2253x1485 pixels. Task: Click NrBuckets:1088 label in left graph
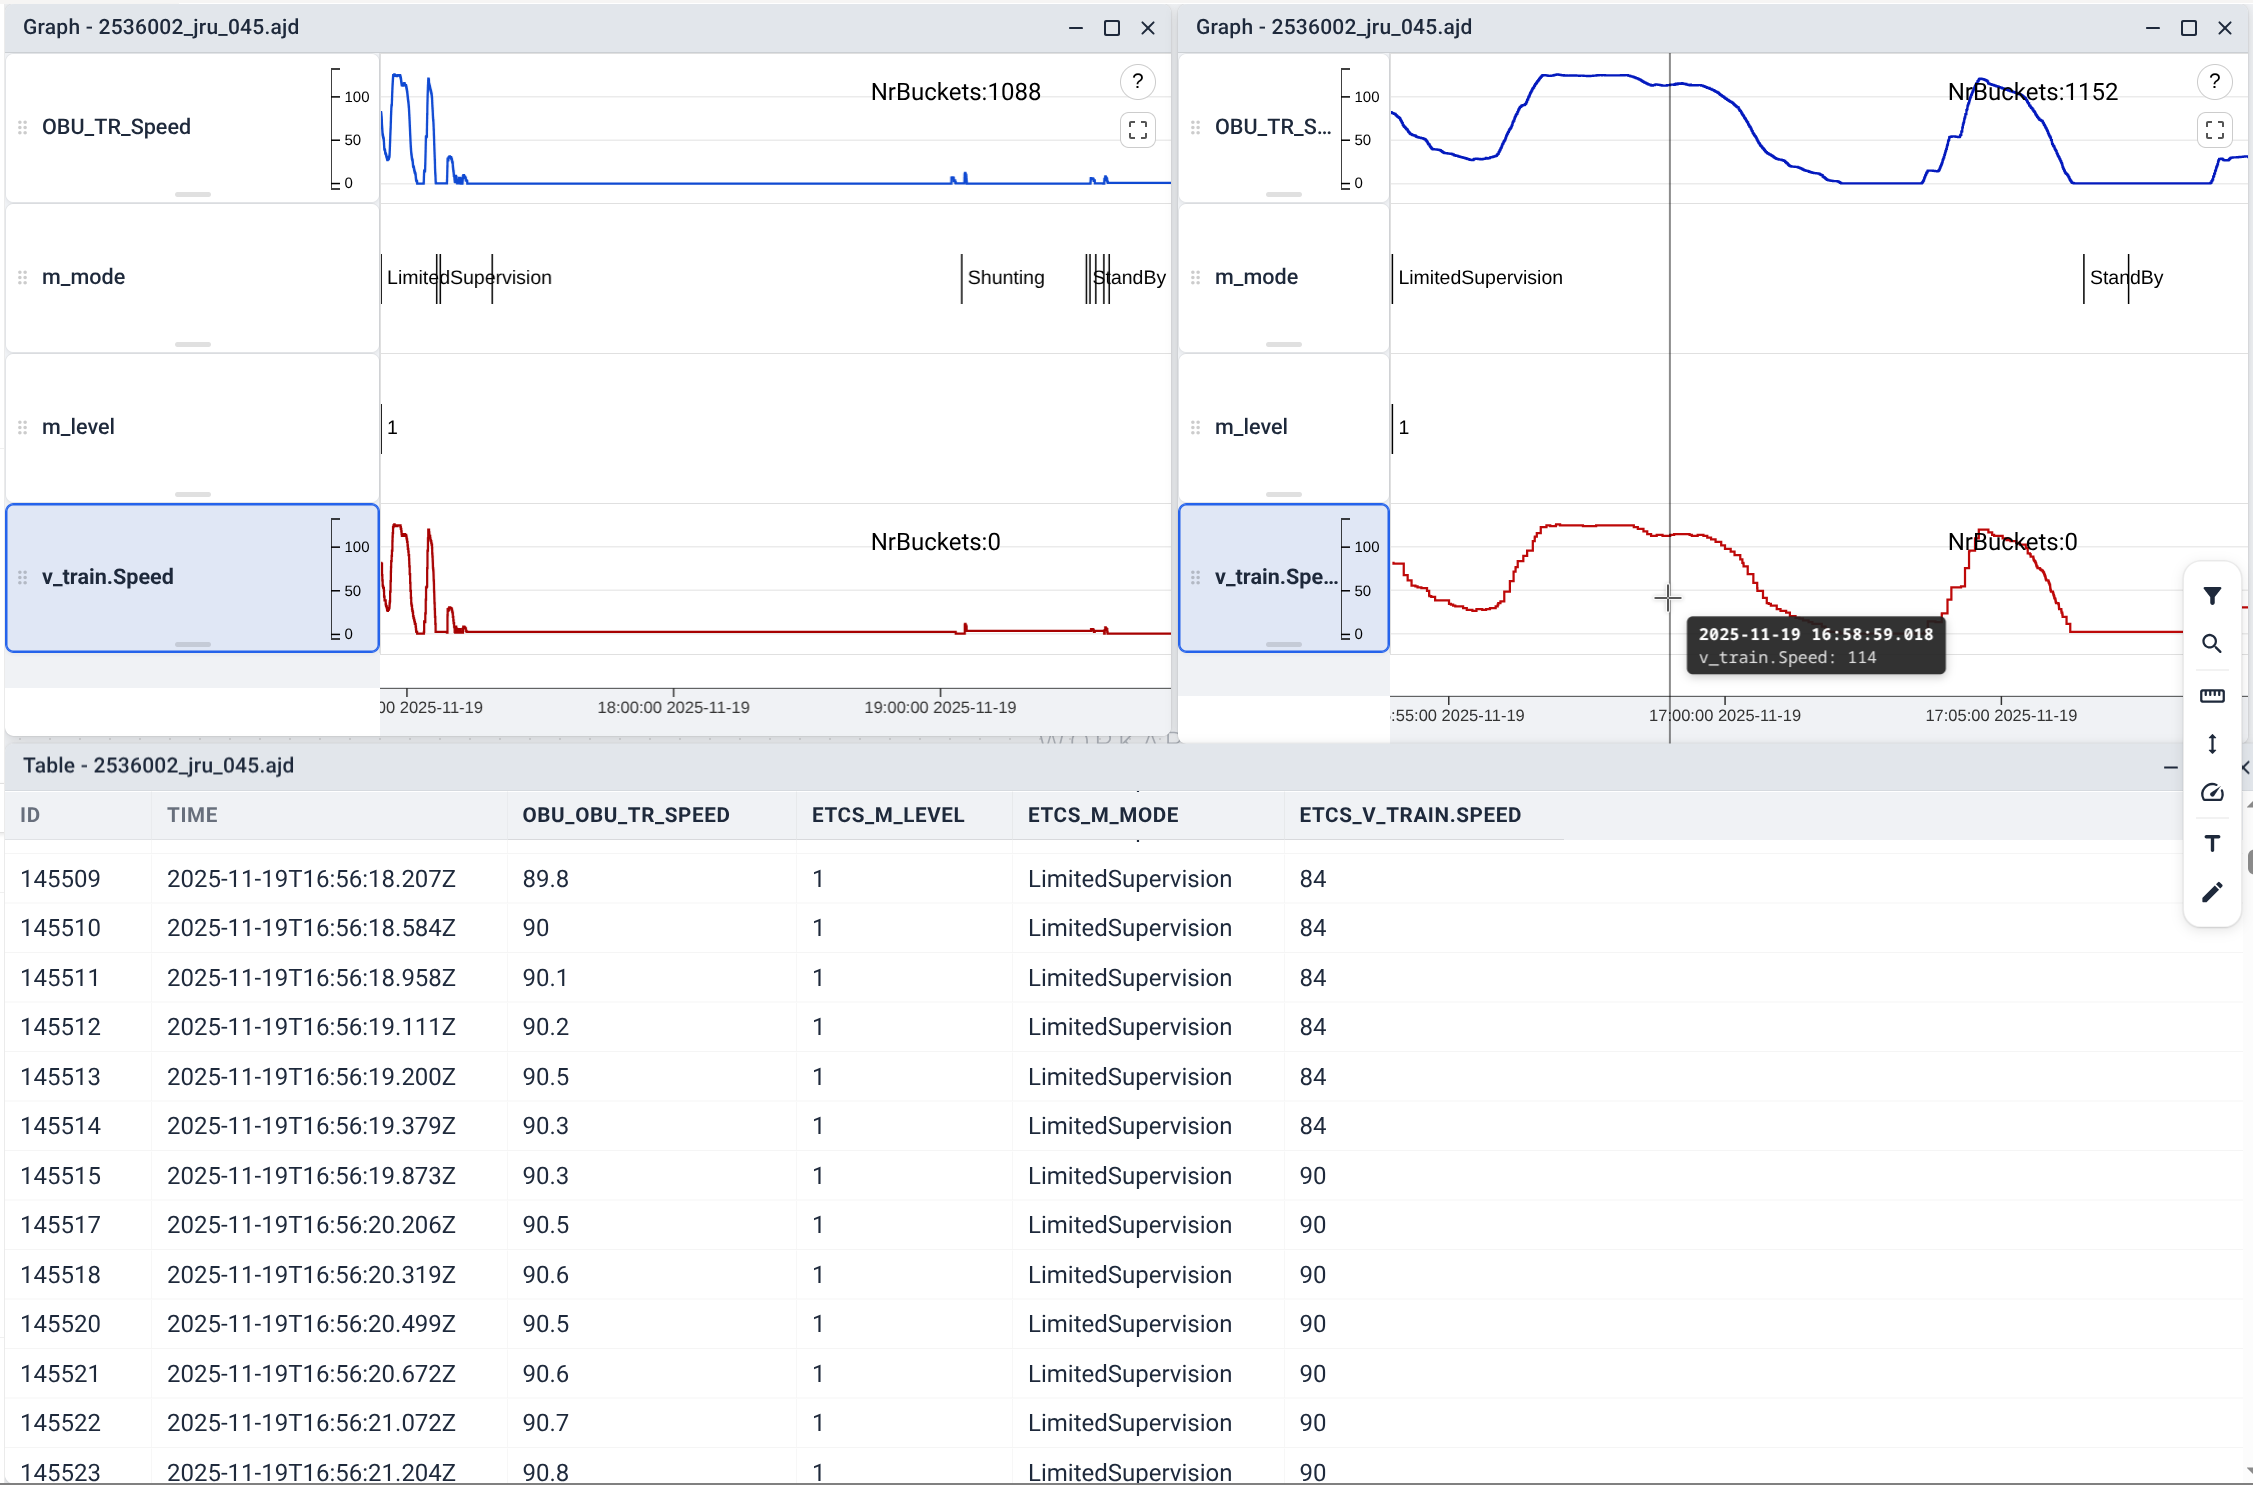(955, 92)
